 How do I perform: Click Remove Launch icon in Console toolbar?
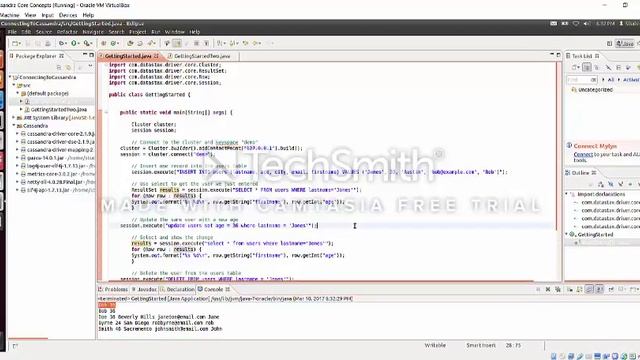point(548,289)
